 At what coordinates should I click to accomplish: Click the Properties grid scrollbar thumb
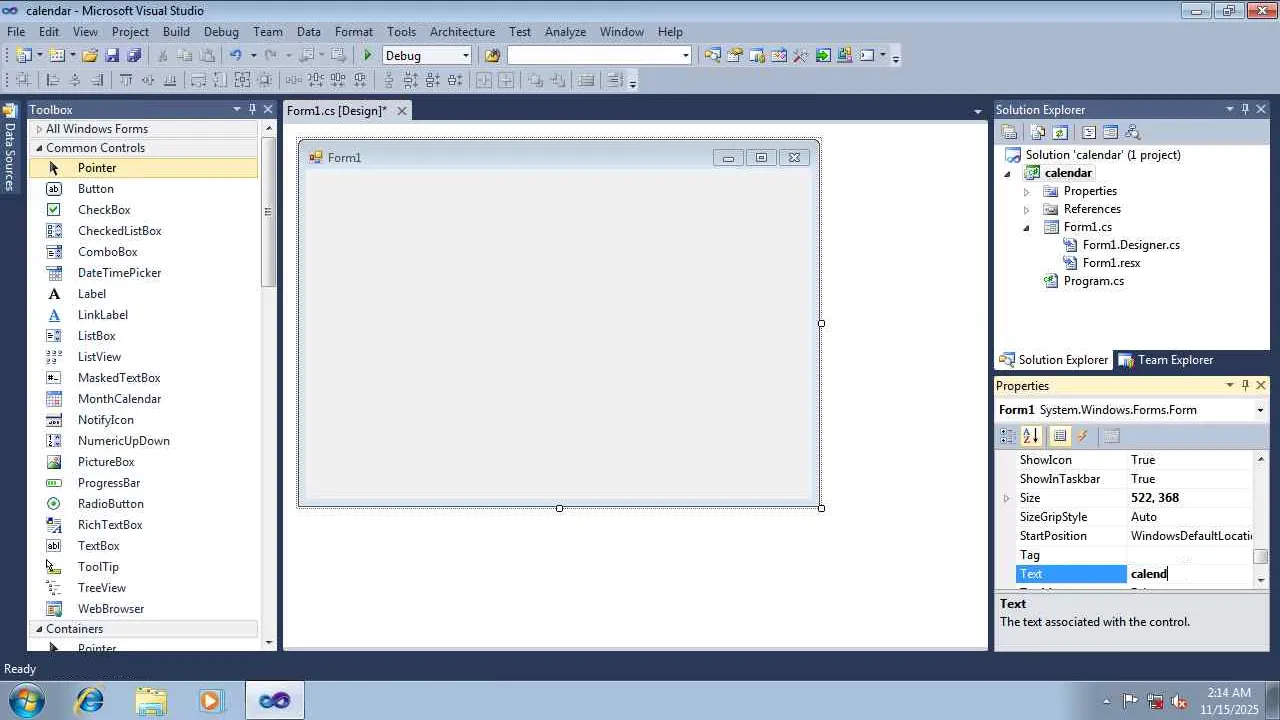(x=1260, y=558)
